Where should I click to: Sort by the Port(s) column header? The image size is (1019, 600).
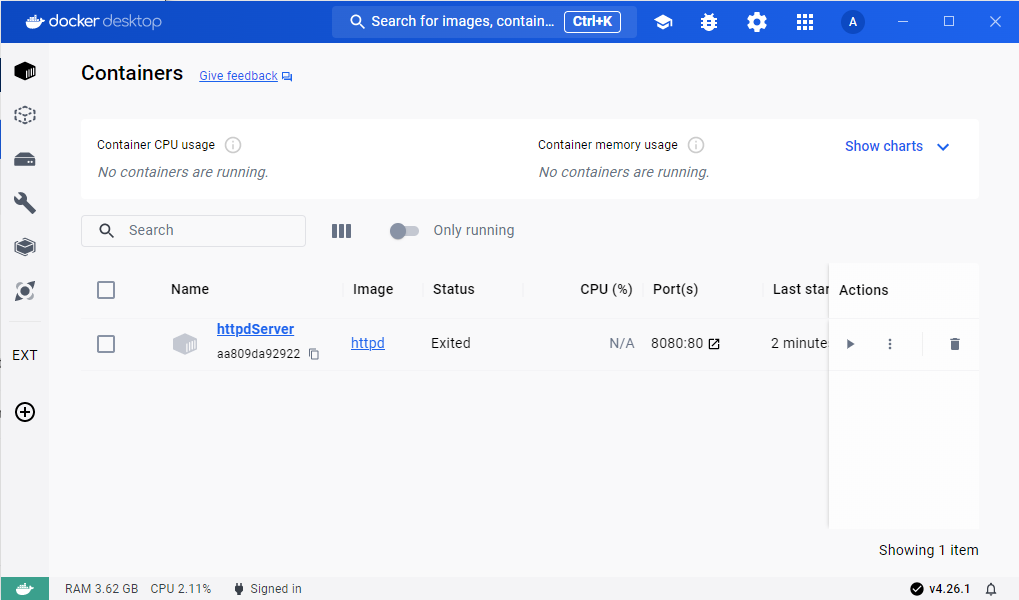675,289
